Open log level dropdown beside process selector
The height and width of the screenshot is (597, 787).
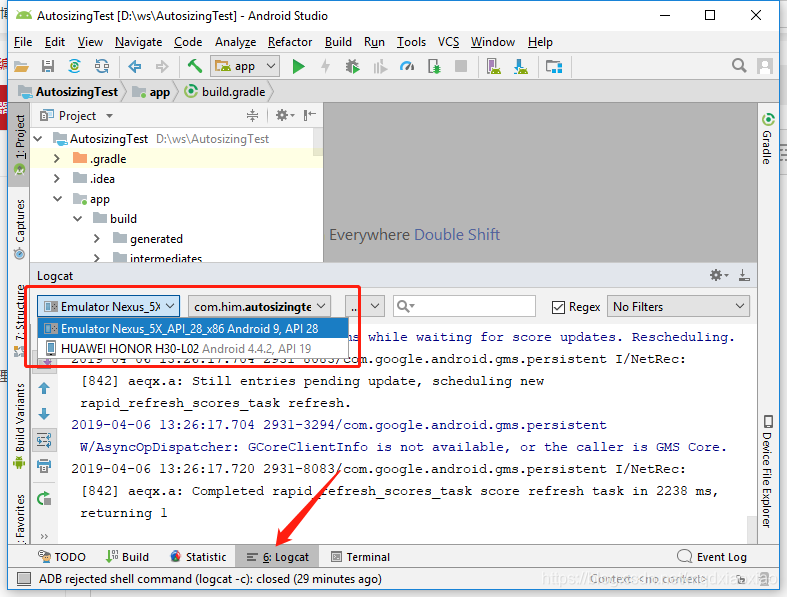coord(364,306)
